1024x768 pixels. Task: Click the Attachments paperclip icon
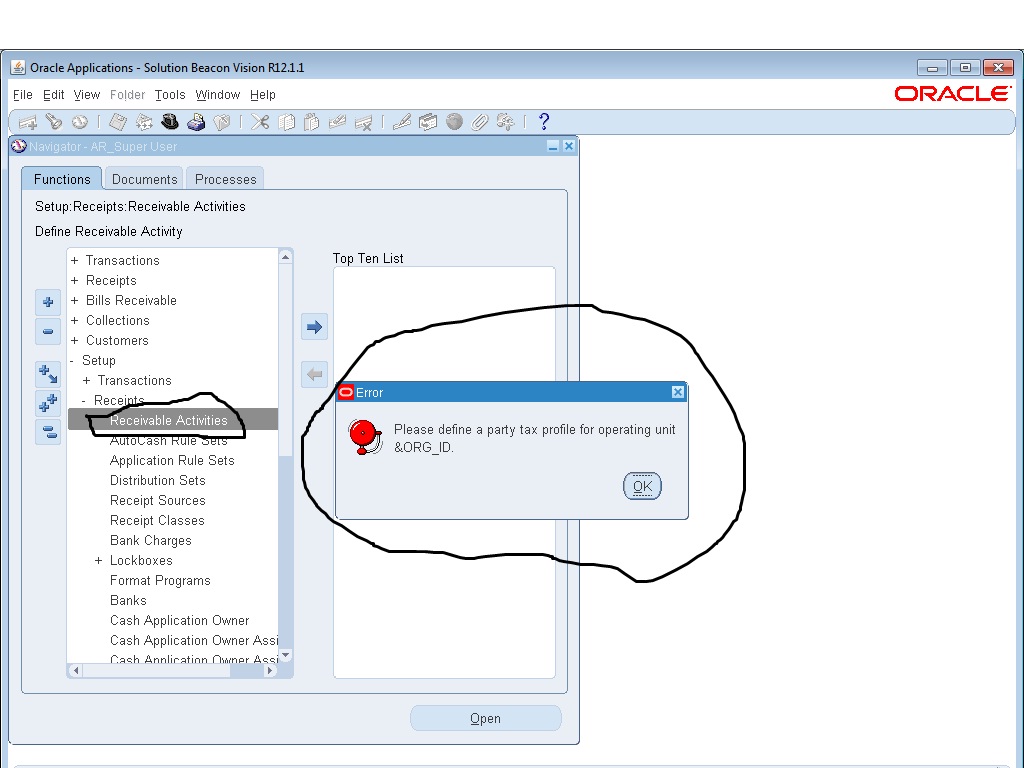coord(480,122)
